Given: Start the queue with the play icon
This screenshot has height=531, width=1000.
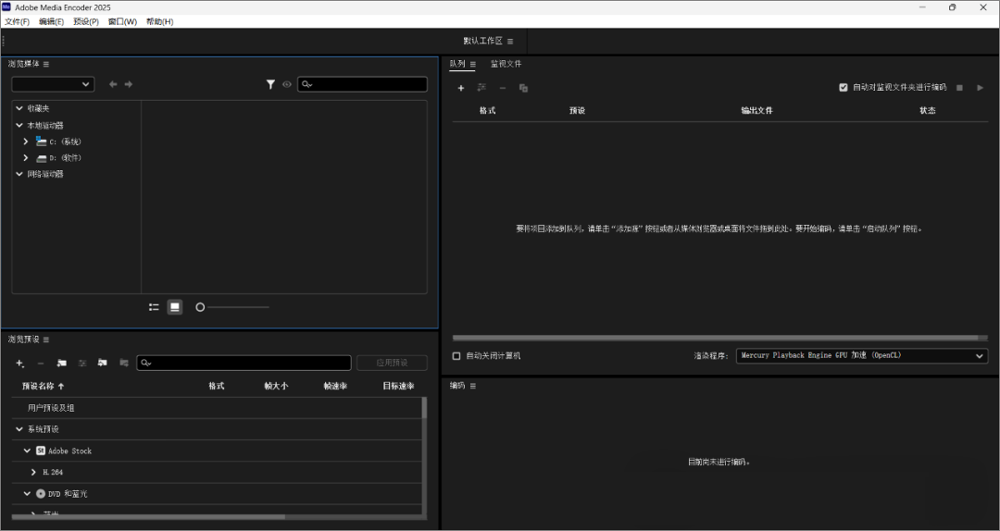Looking at the screenshot, I should pos(980,87).
